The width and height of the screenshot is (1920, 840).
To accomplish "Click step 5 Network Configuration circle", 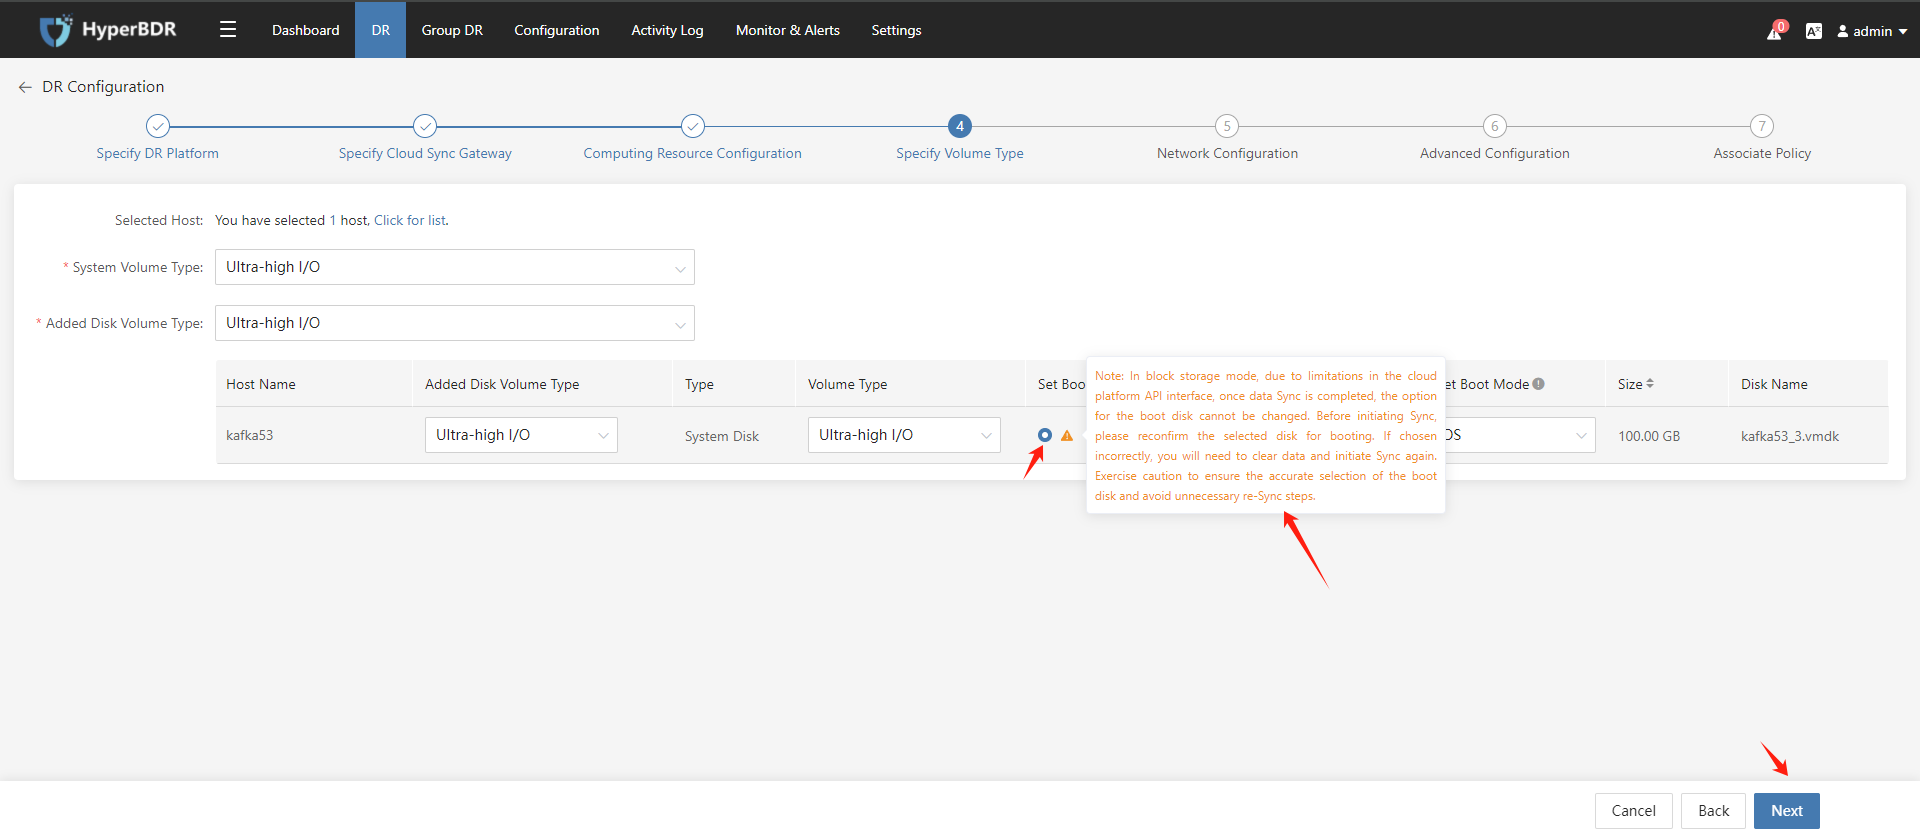I will 1227,126.
